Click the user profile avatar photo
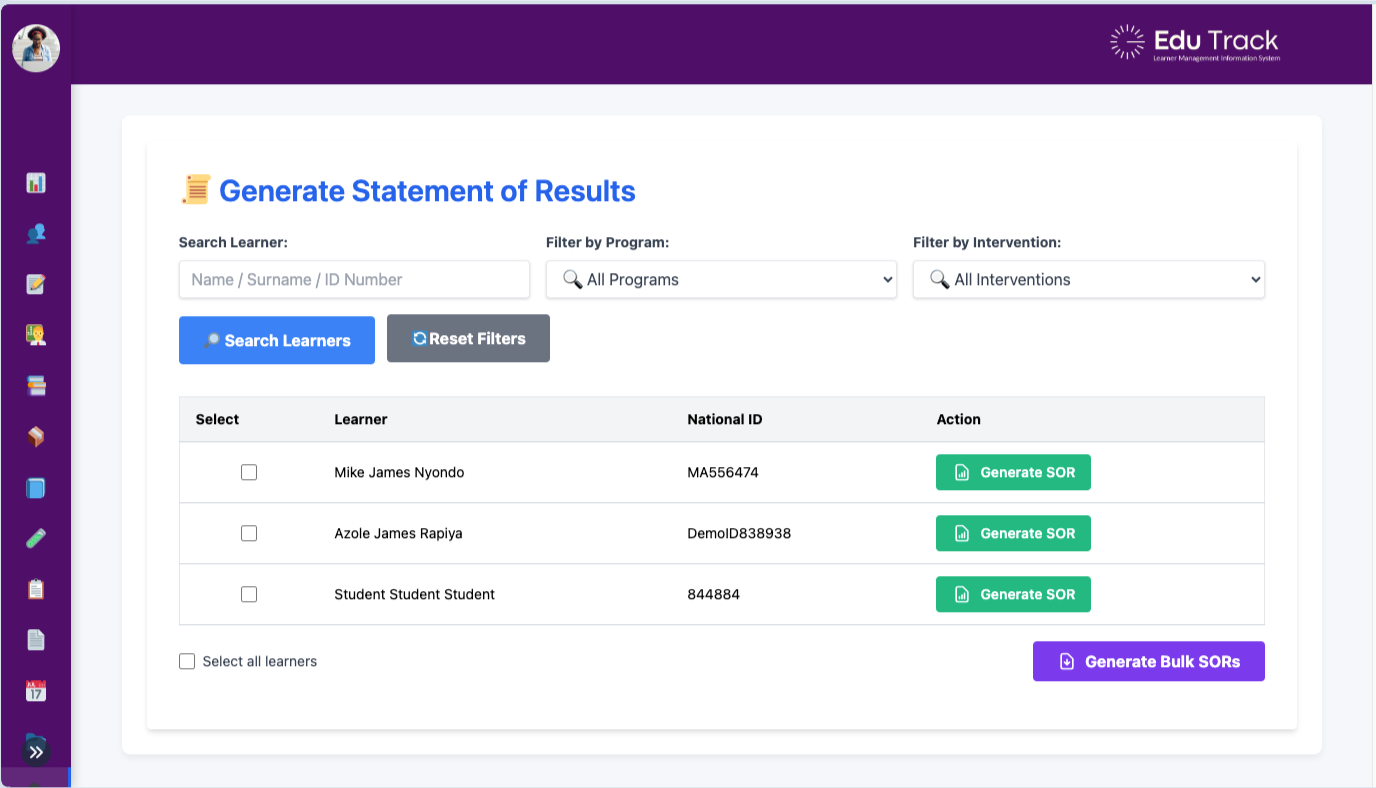This screenshot has height=788, width=1376. [36, 48]
